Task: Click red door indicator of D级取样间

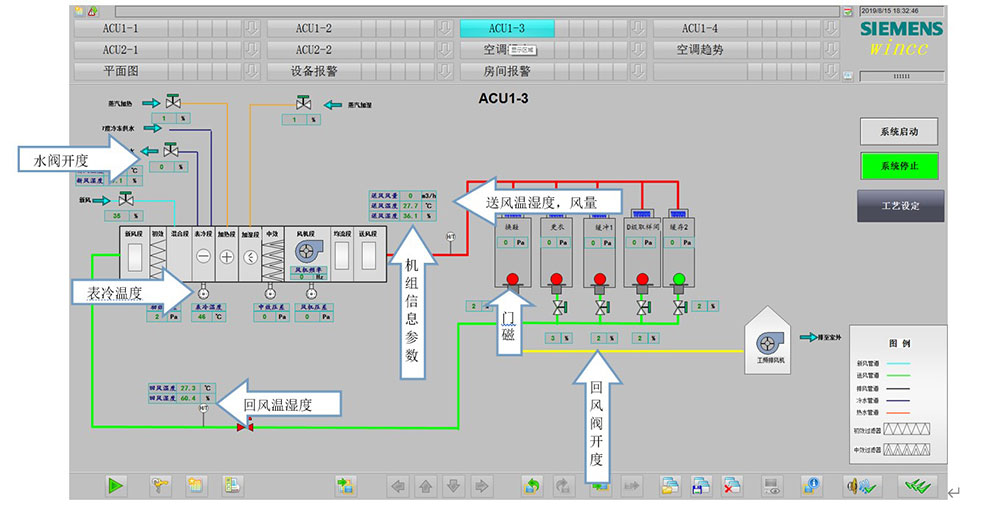Action: [x=642, y=279]
